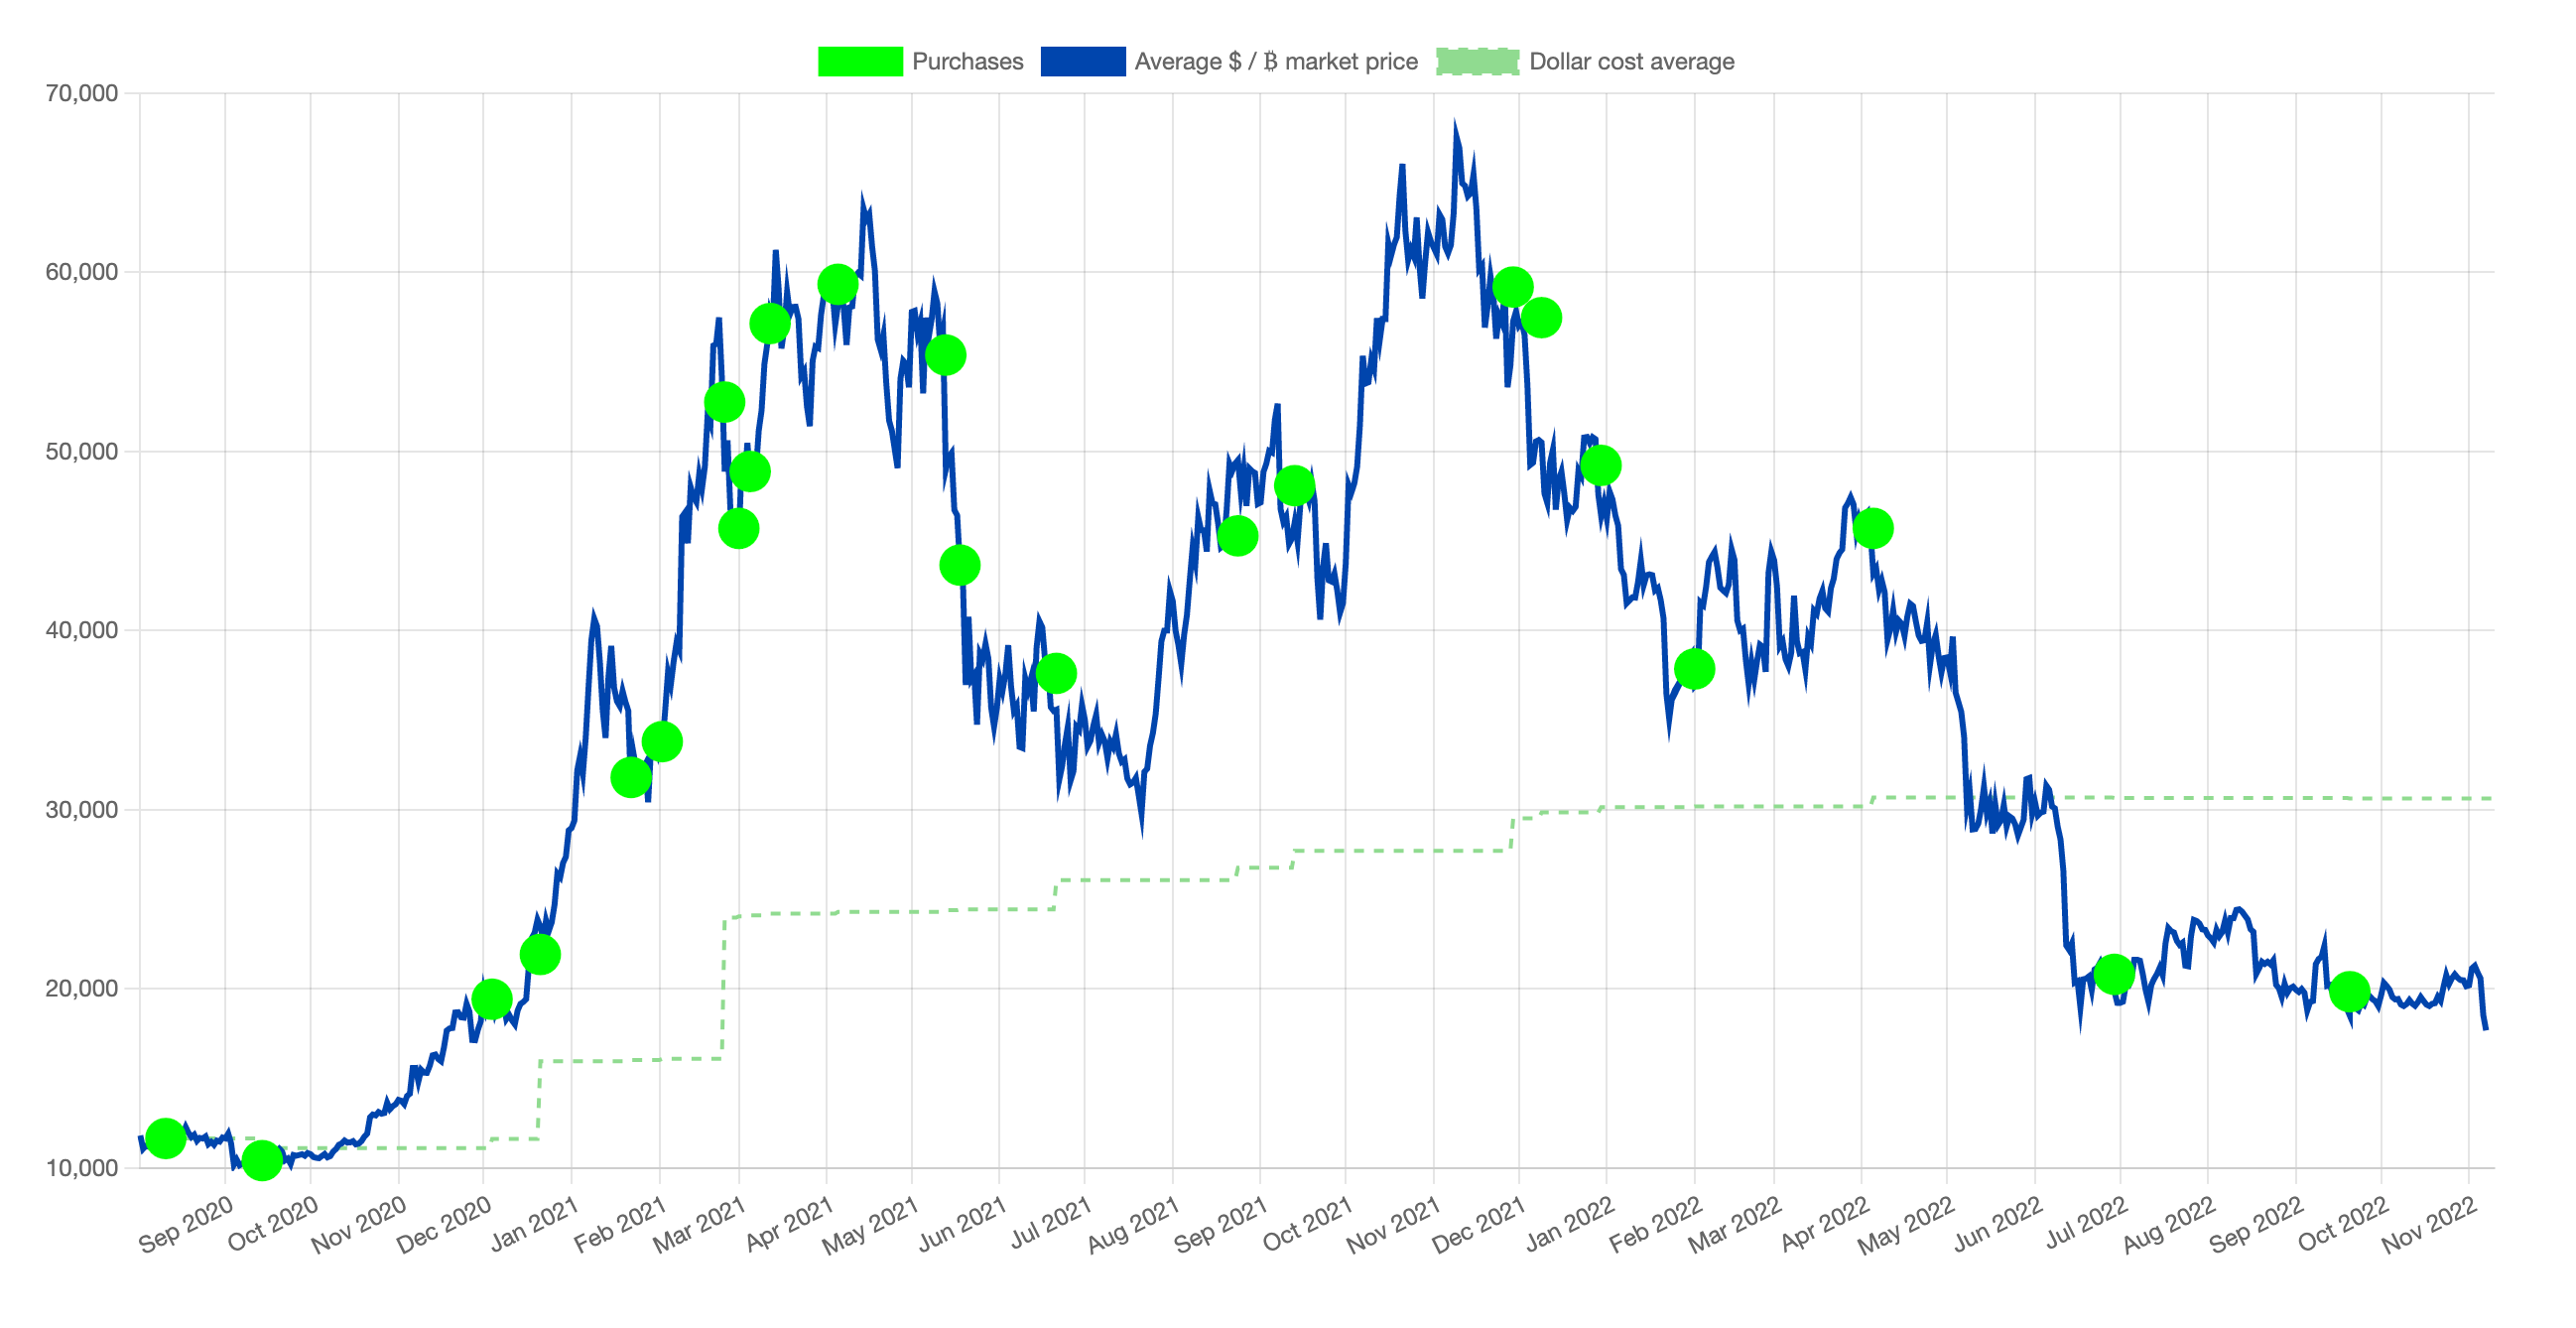This screenshot has height=1328, width=2576.
Task: Click the green Purchases legend swatch
Action: [860, 62]
